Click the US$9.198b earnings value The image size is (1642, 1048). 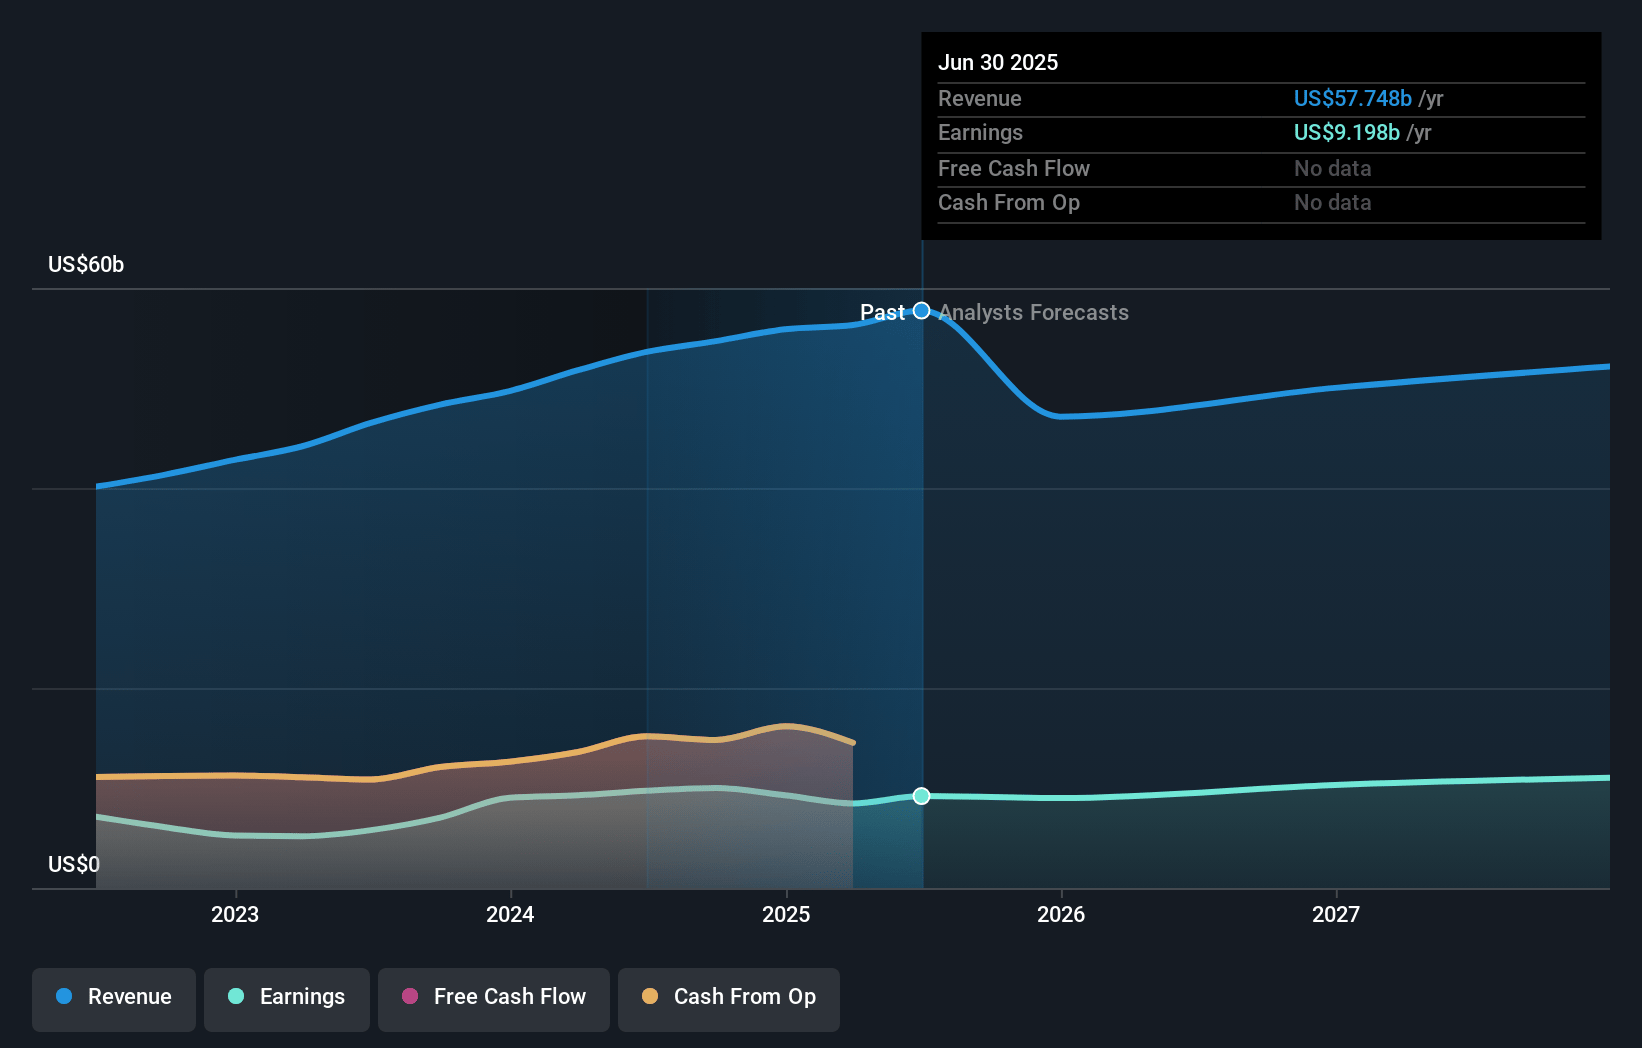coord(1347,132)
